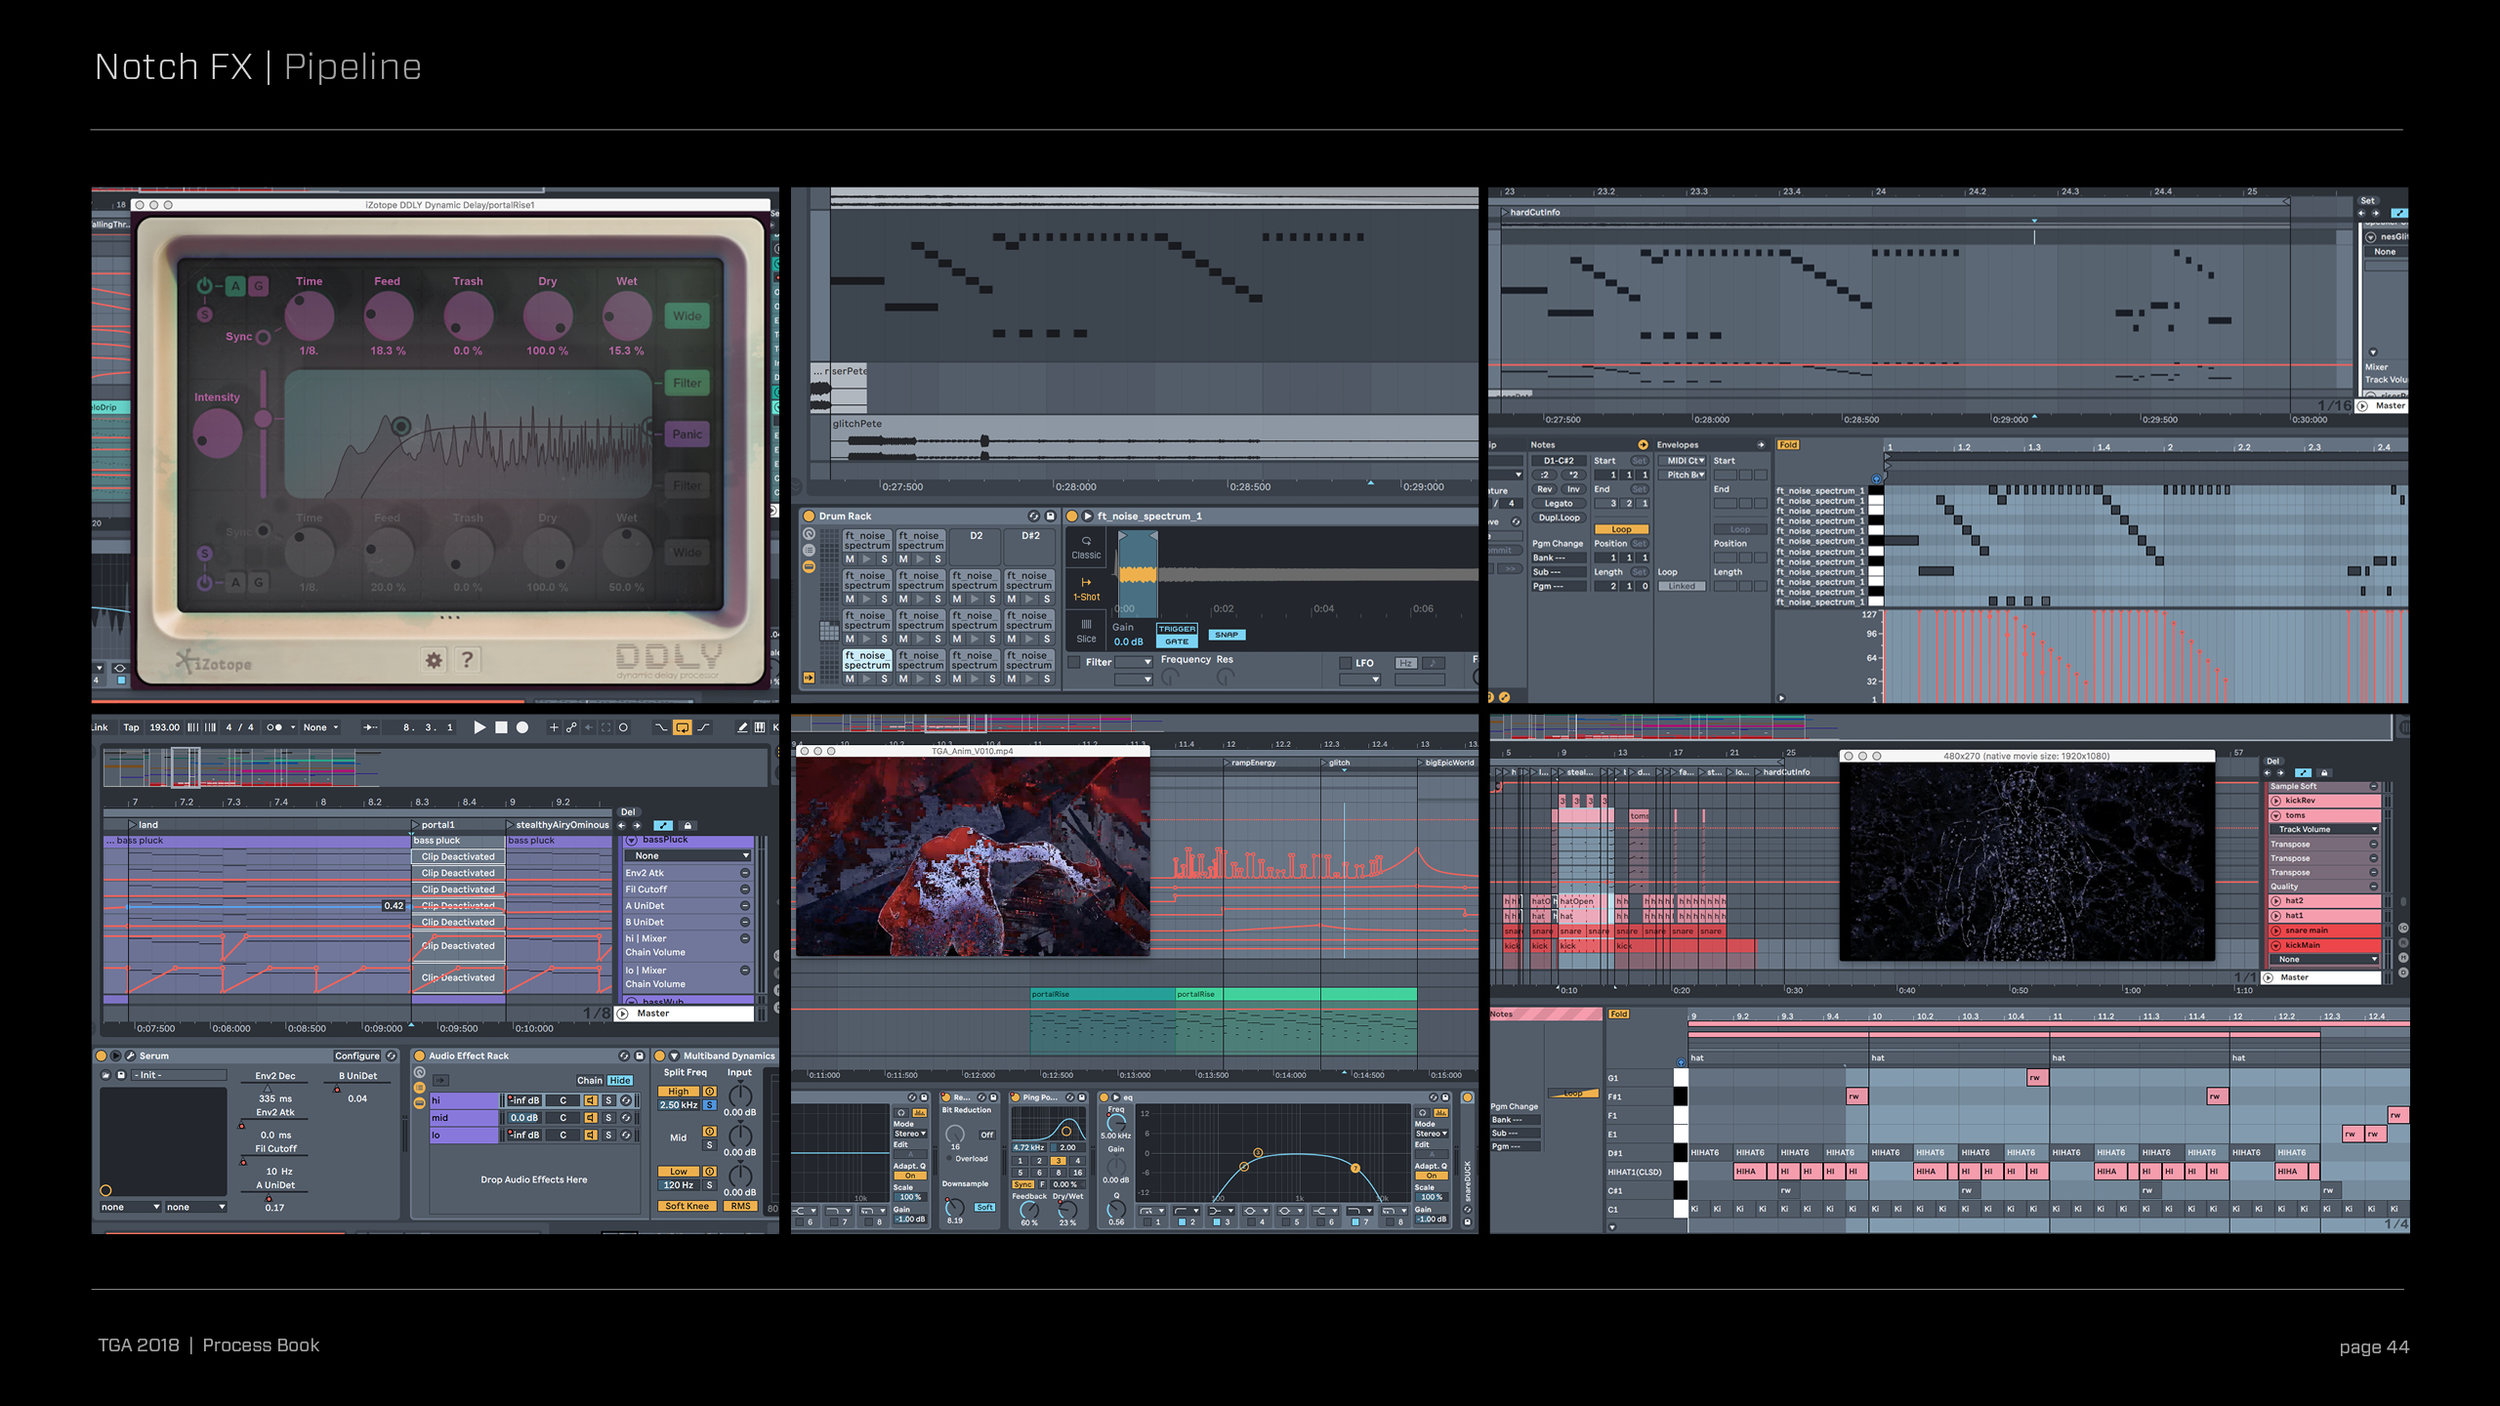Toggle Serum device activator
2500x1406 pixels.
100,1056
